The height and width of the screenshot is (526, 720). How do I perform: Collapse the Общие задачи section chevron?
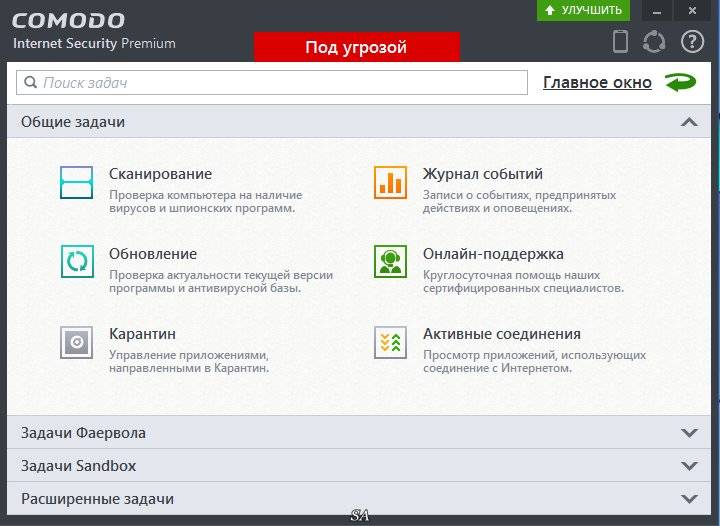tap(689, 122)
